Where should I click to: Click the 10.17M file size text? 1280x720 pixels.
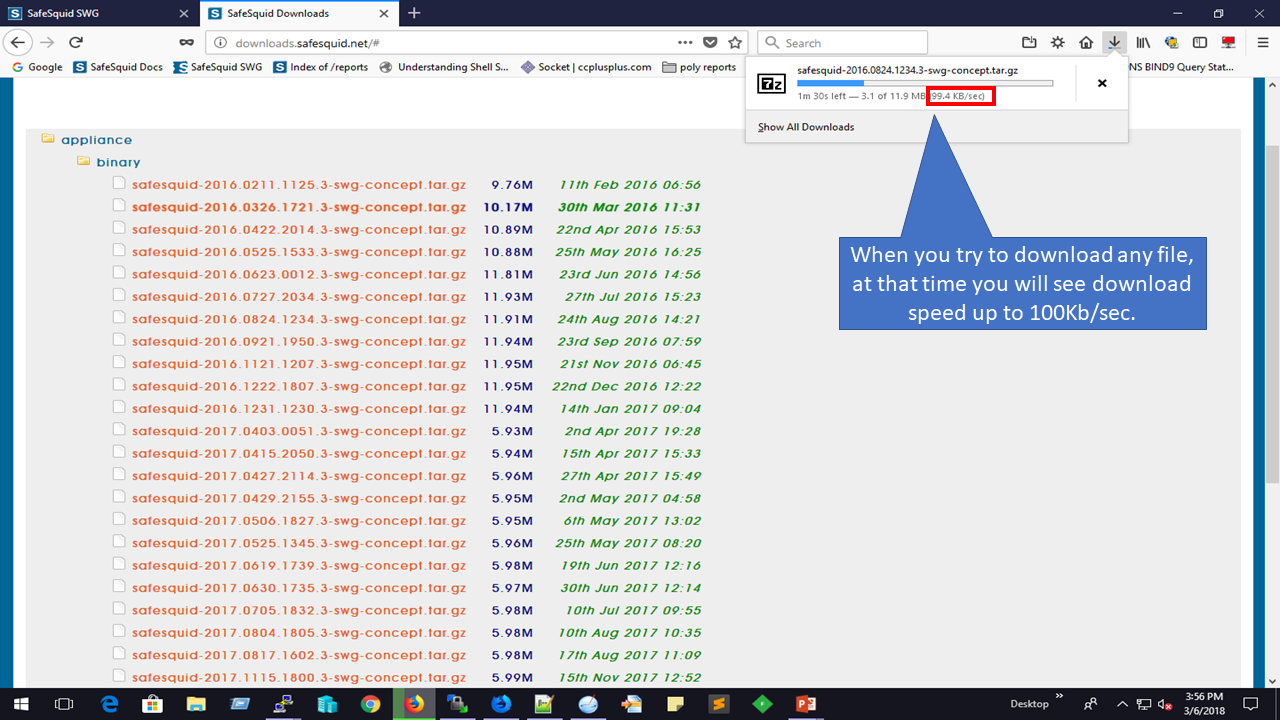[508, 207]
